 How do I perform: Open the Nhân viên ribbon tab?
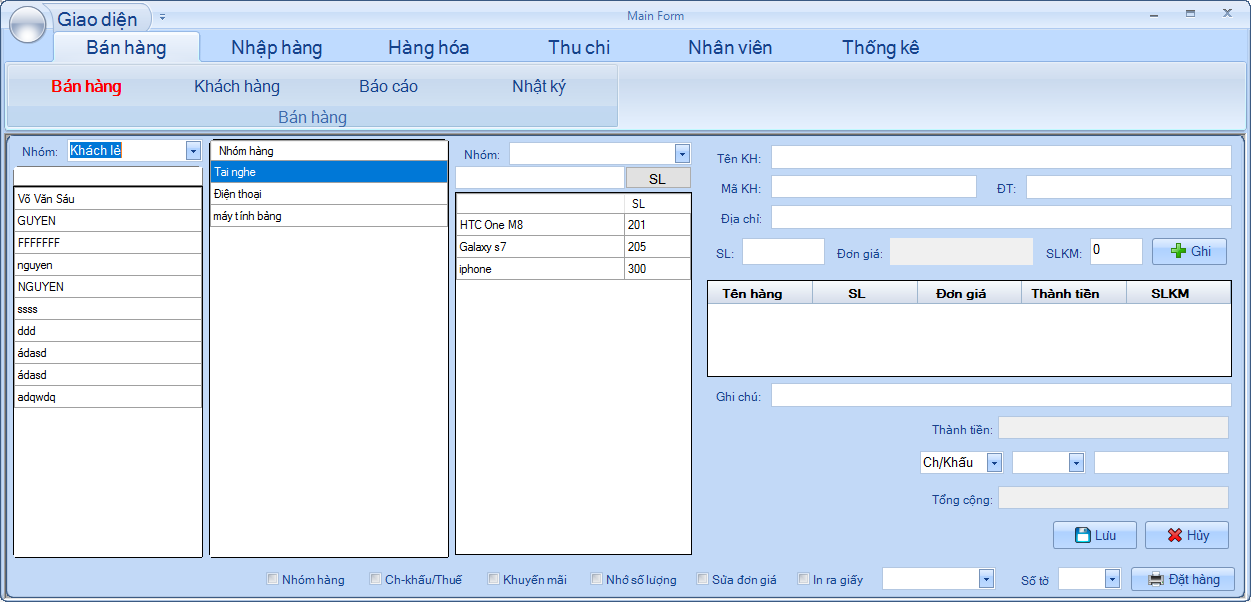tap(730, 47)
